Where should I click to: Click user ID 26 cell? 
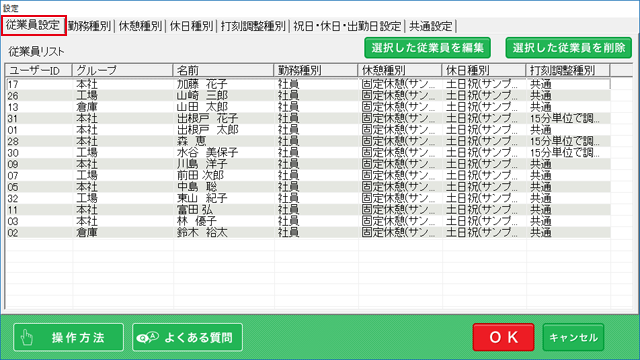[40, 96]
